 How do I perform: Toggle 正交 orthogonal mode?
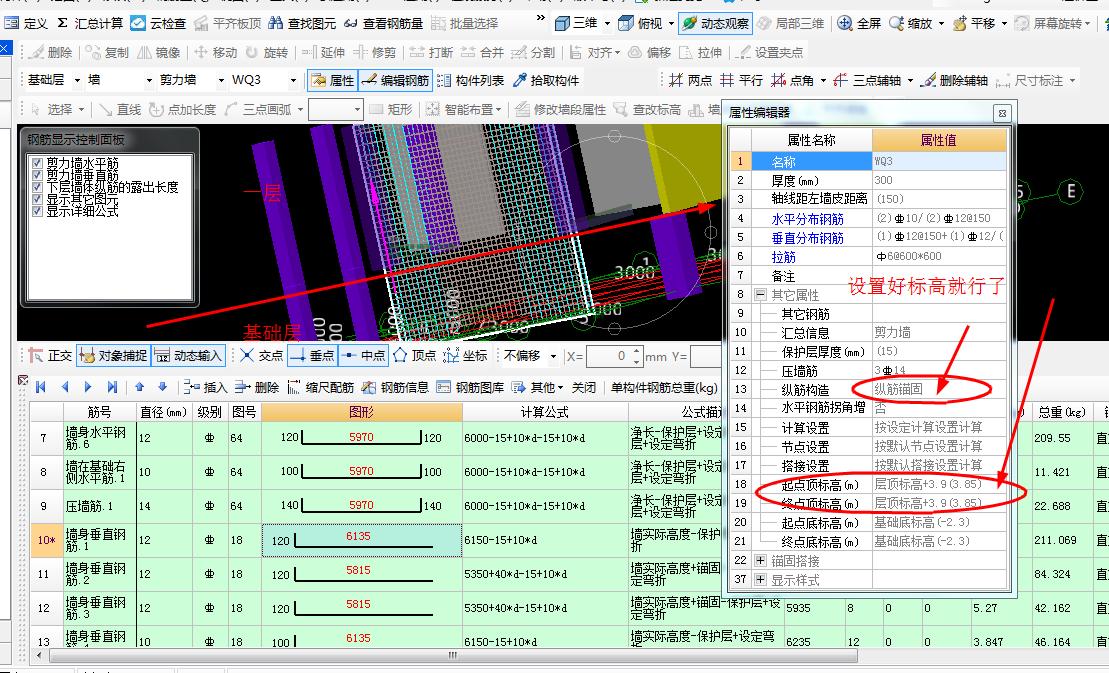coord(51,356)
